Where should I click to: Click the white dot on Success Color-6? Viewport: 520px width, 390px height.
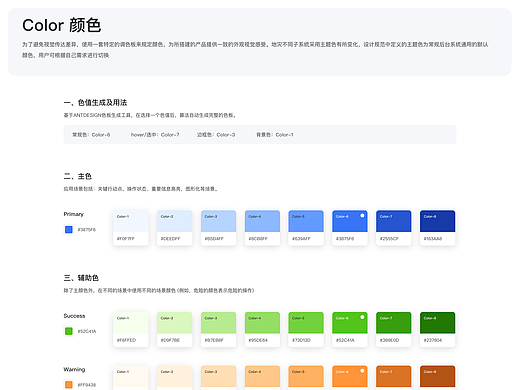point(362,317)
